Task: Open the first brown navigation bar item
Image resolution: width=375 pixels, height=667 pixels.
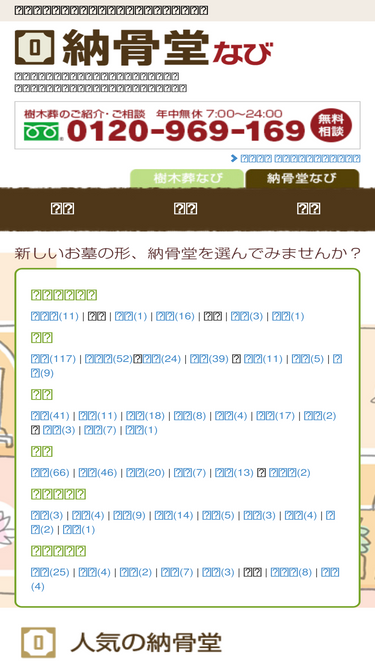Action: pyautogui.click(x=62, y=209)
